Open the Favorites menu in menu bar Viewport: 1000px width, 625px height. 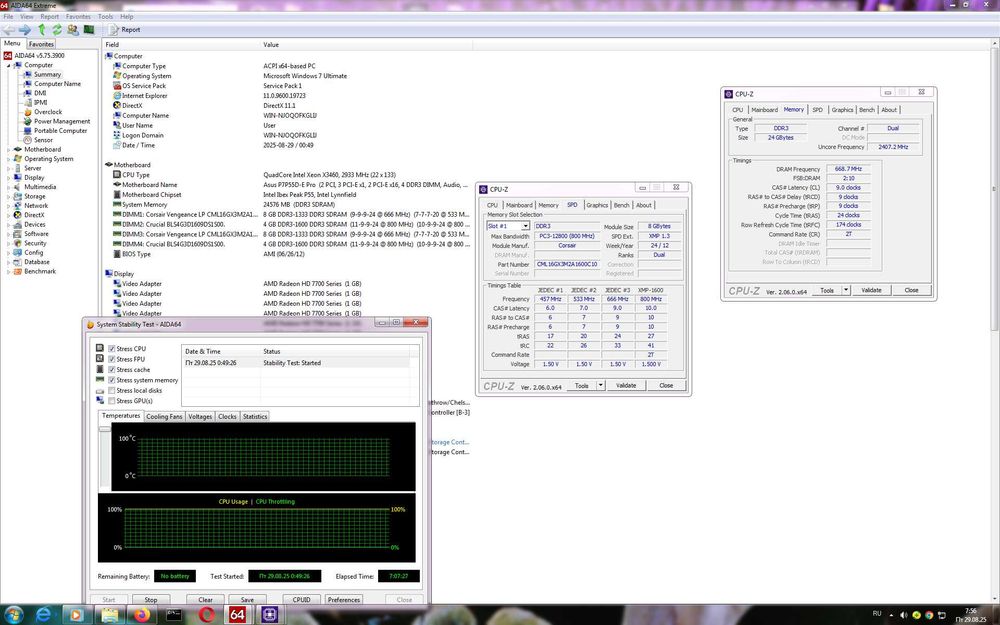[78, 17]
